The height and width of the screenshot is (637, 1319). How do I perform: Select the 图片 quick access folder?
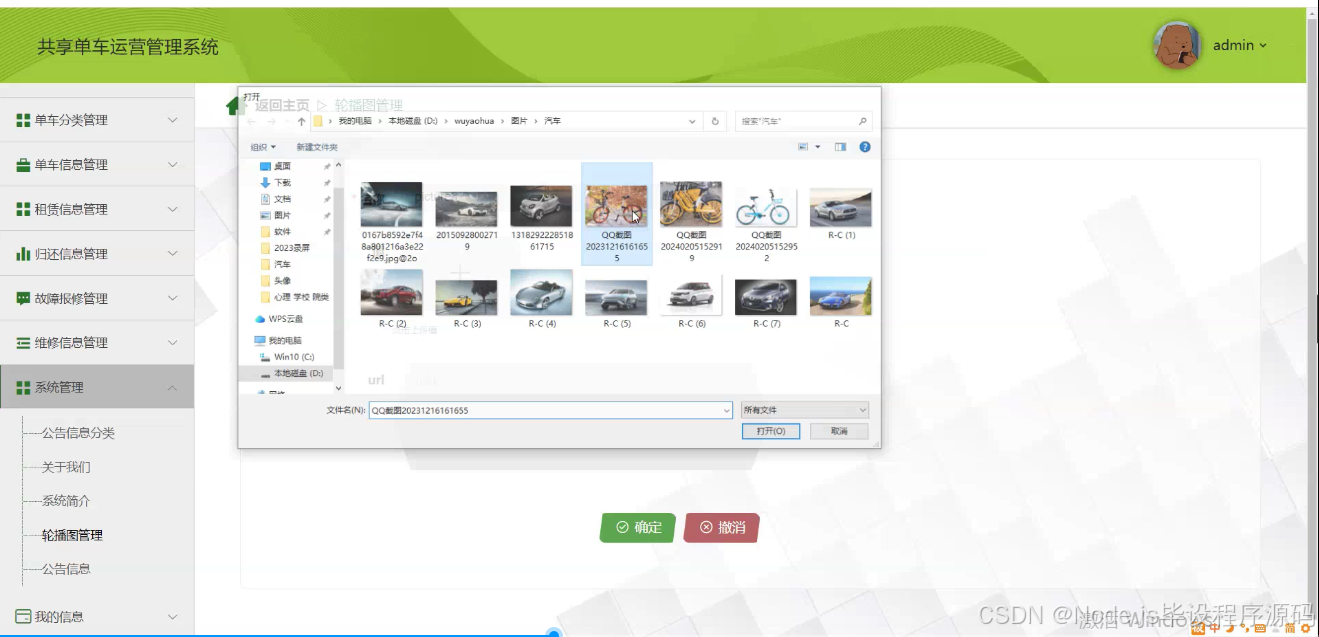(282, 215)
